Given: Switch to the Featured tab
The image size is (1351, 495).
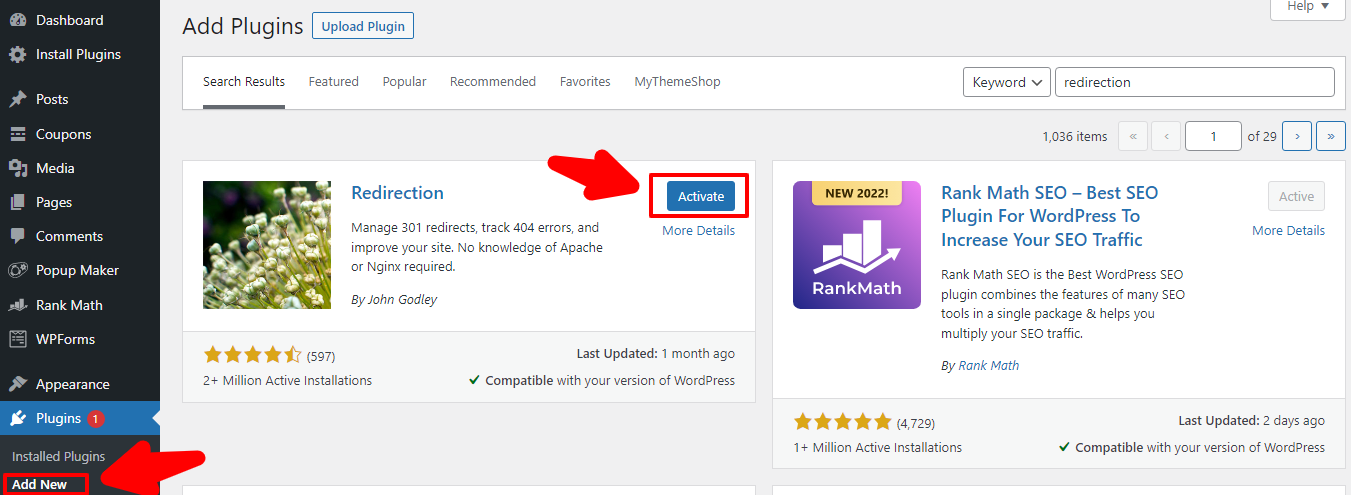Looking at the screenshot, I should (x=334, y=82).
